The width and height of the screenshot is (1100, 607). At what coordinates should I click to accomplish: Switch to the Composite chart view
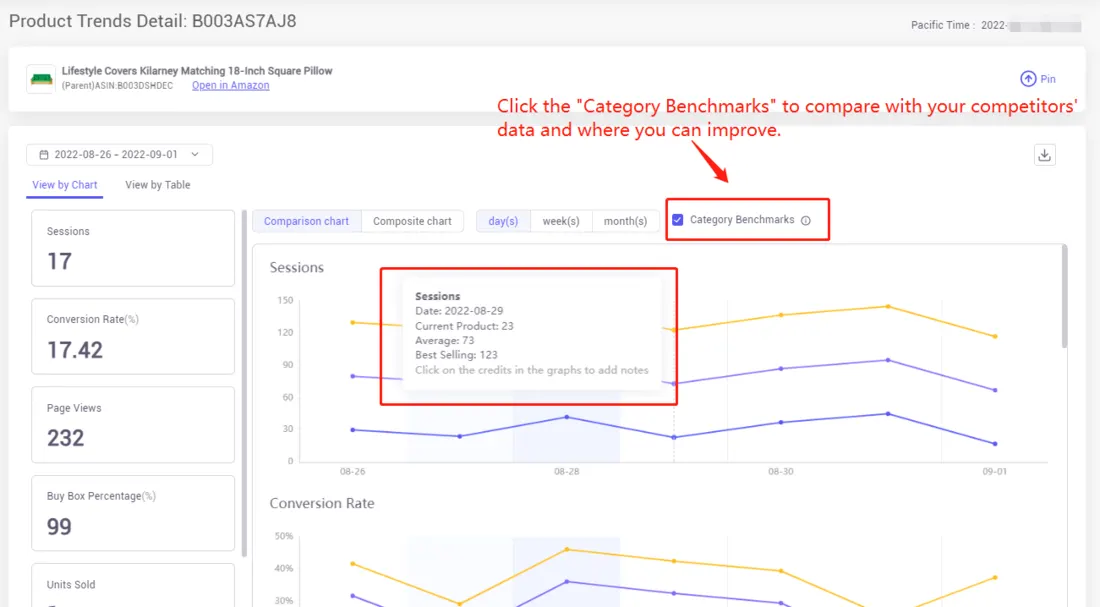[412, 220]
